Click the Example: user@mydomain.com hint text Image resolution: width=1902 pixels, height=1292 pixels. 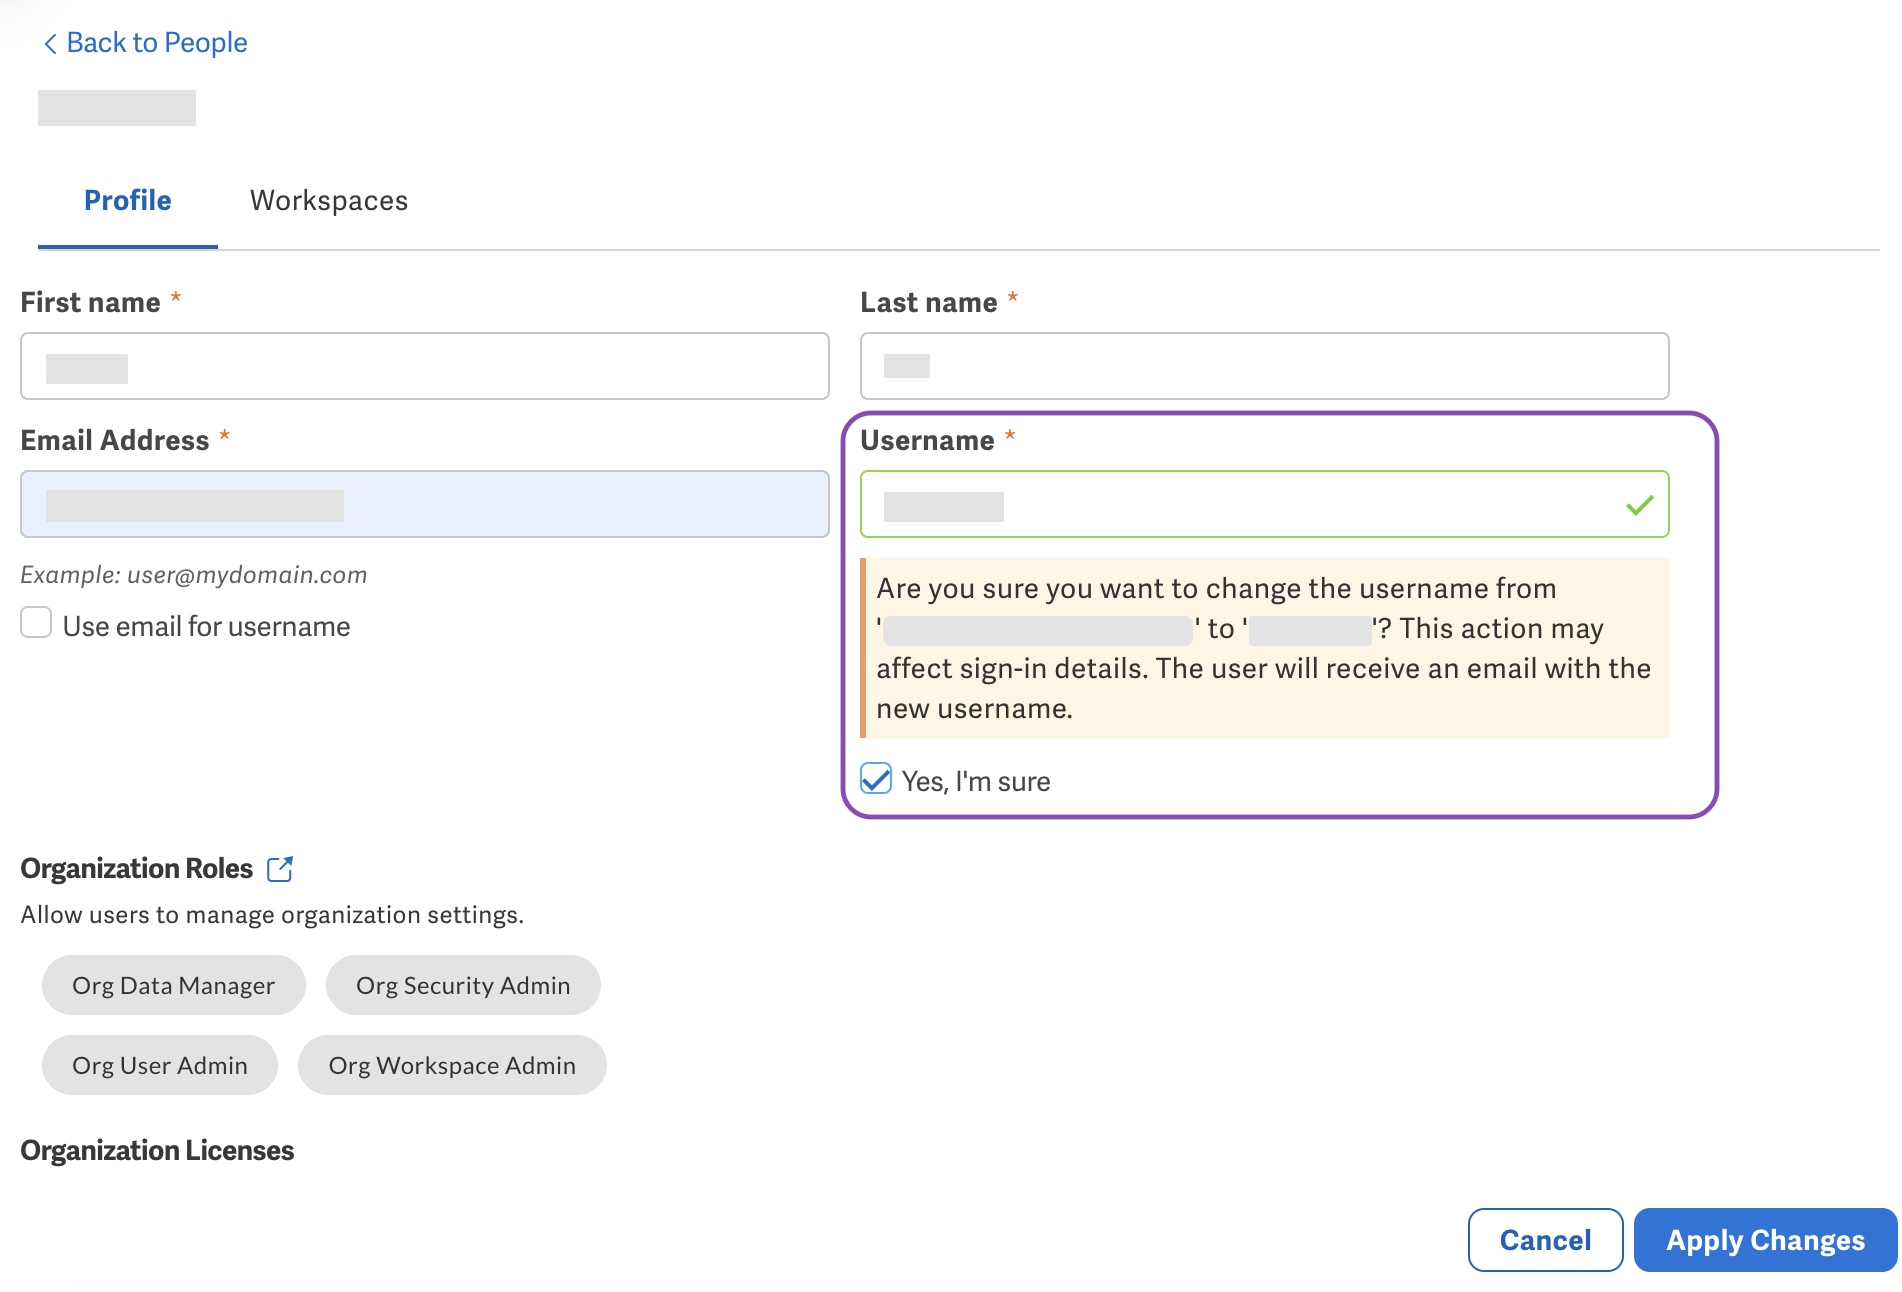pos(194,575)
